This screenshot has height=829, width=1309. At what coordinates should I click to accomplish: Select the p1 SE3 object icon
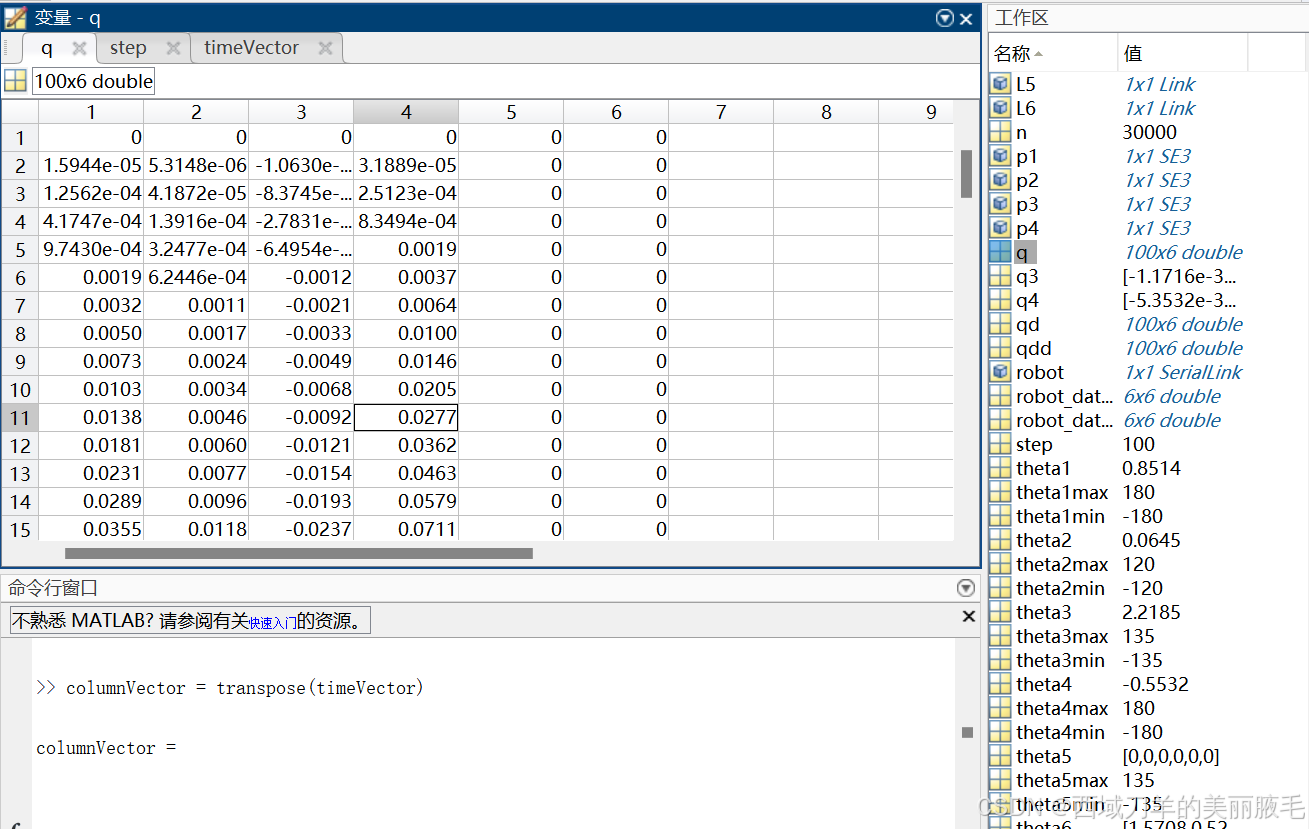click(1000, 156)
